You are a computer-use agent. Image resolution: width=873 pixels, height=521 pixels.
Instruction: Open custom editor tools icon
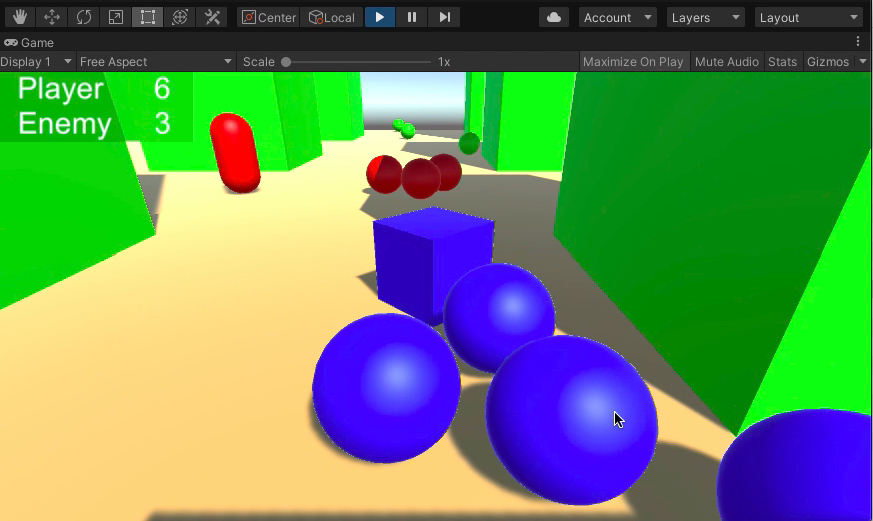(212, 17)
